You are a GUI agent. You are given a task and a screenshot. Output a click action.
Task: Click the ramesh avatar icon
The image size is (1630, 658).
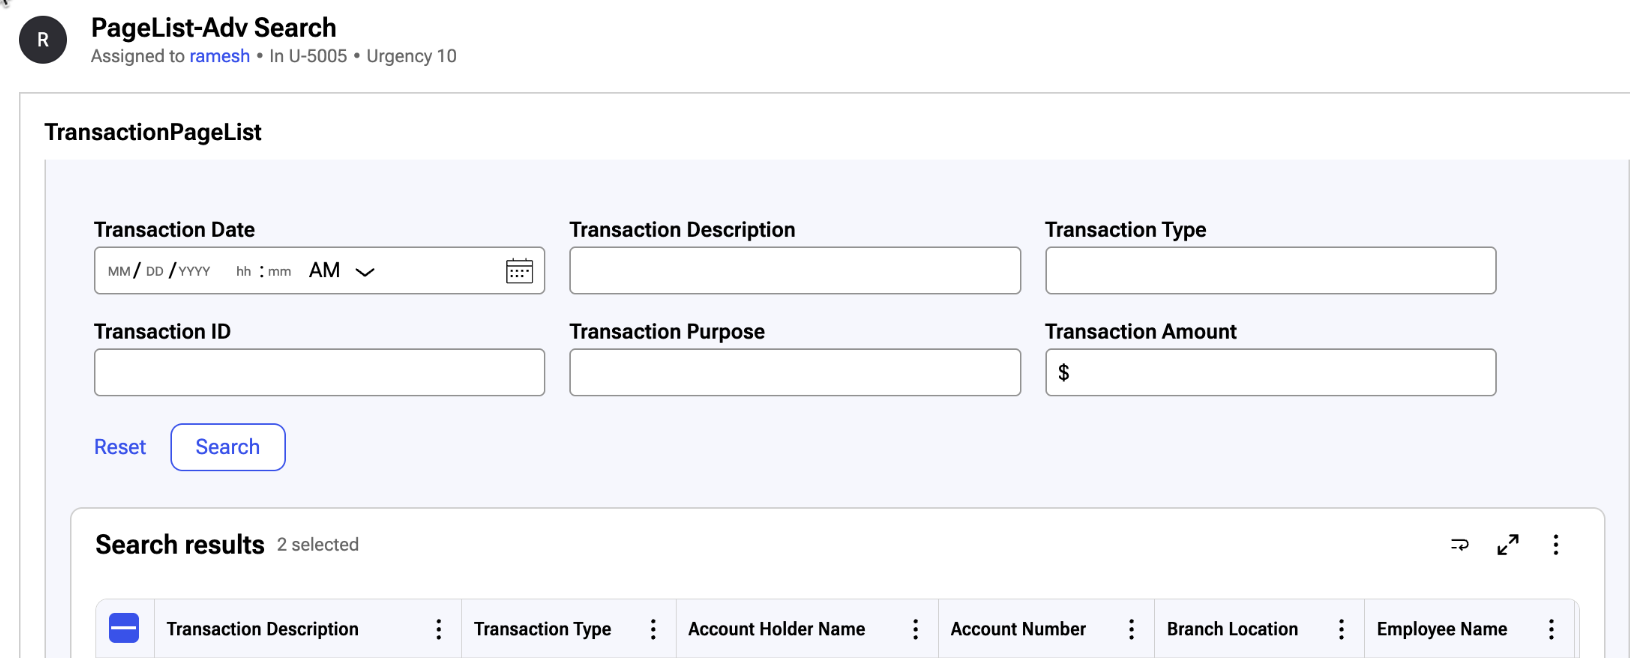[x=42, y=40]
